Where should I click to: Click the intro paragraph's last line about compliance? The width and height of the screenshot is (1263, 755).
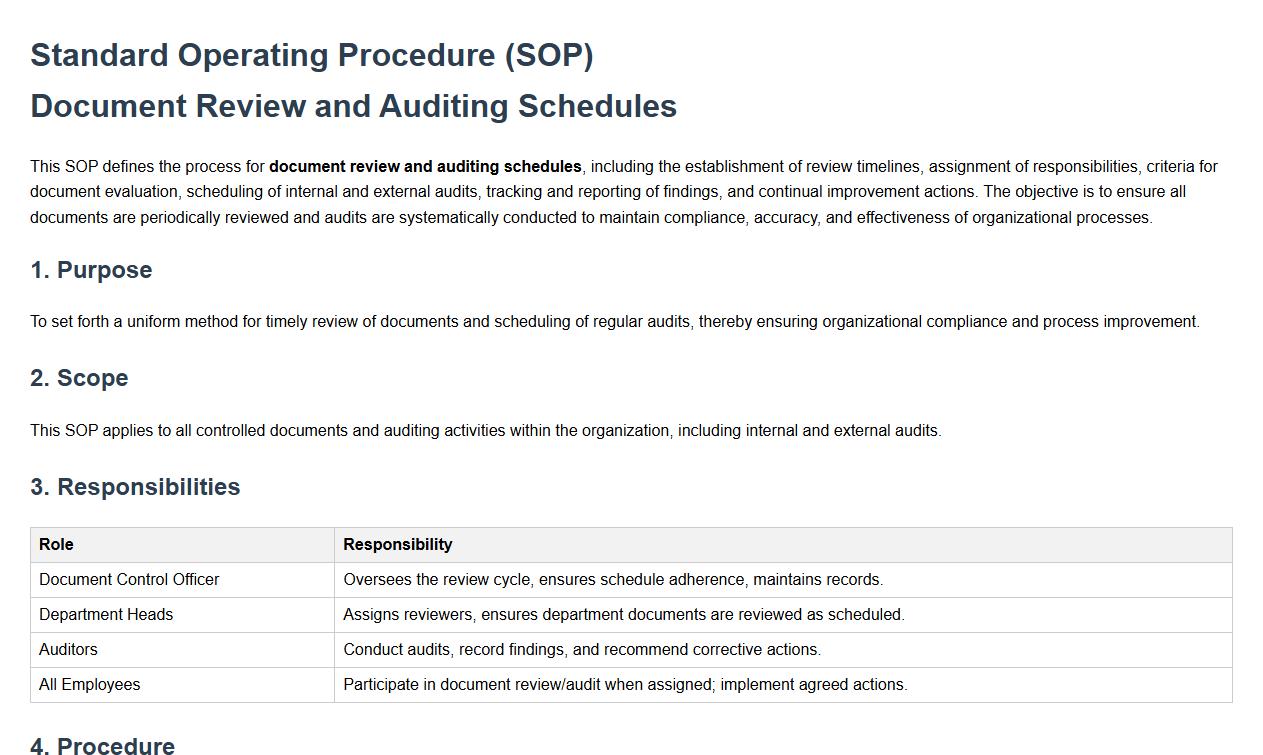590,218
